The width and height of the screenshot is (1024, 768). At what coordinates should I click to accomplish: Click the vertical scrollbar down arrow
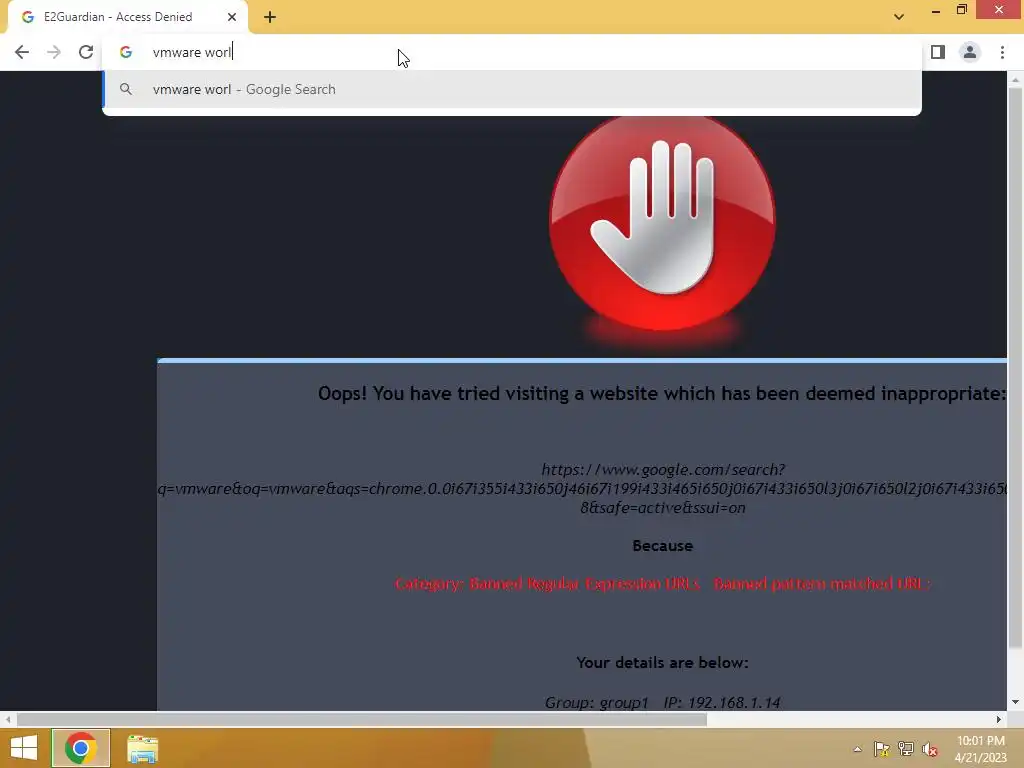[x=1015, y=703]
